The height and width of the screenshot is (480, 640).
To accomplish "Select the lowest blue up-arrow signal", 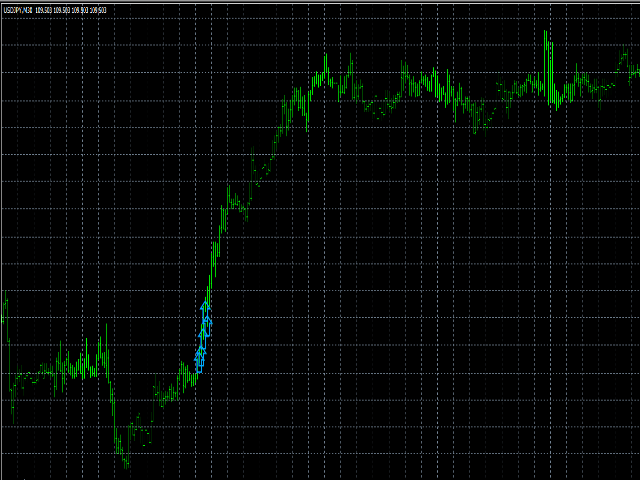I will click(x=198, y=362).
